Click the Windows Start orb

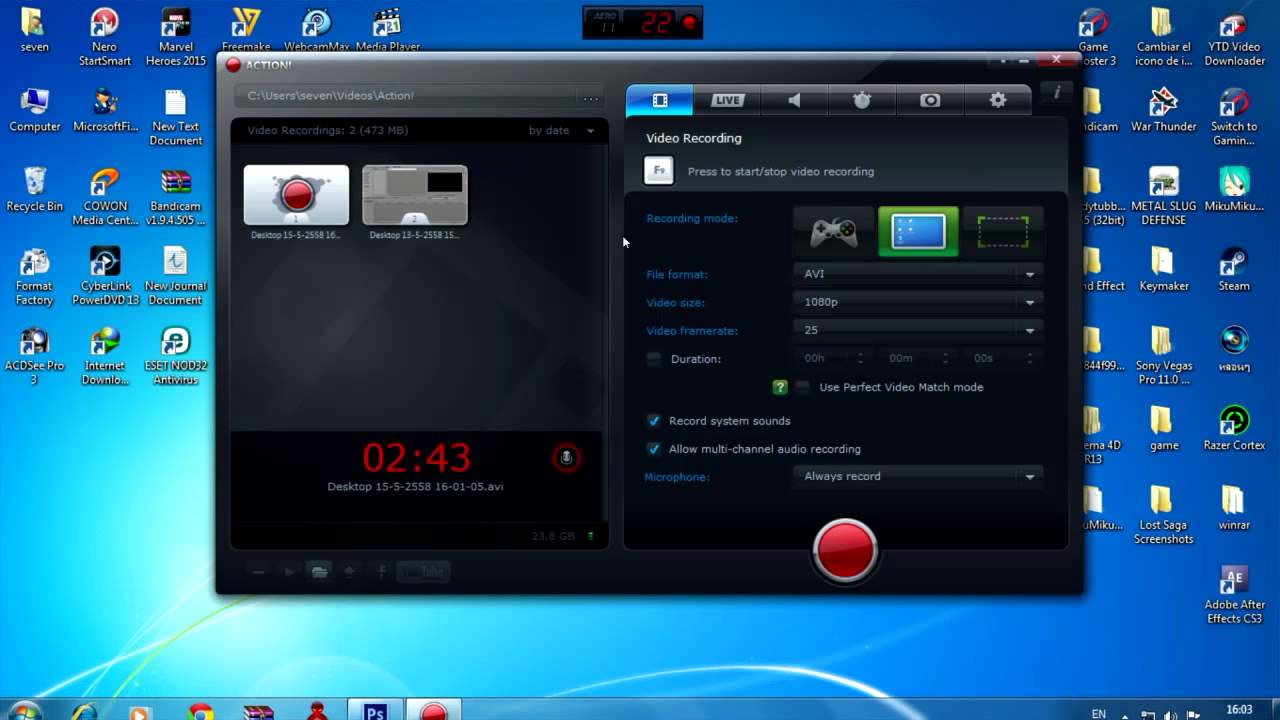tap(24, 711)
